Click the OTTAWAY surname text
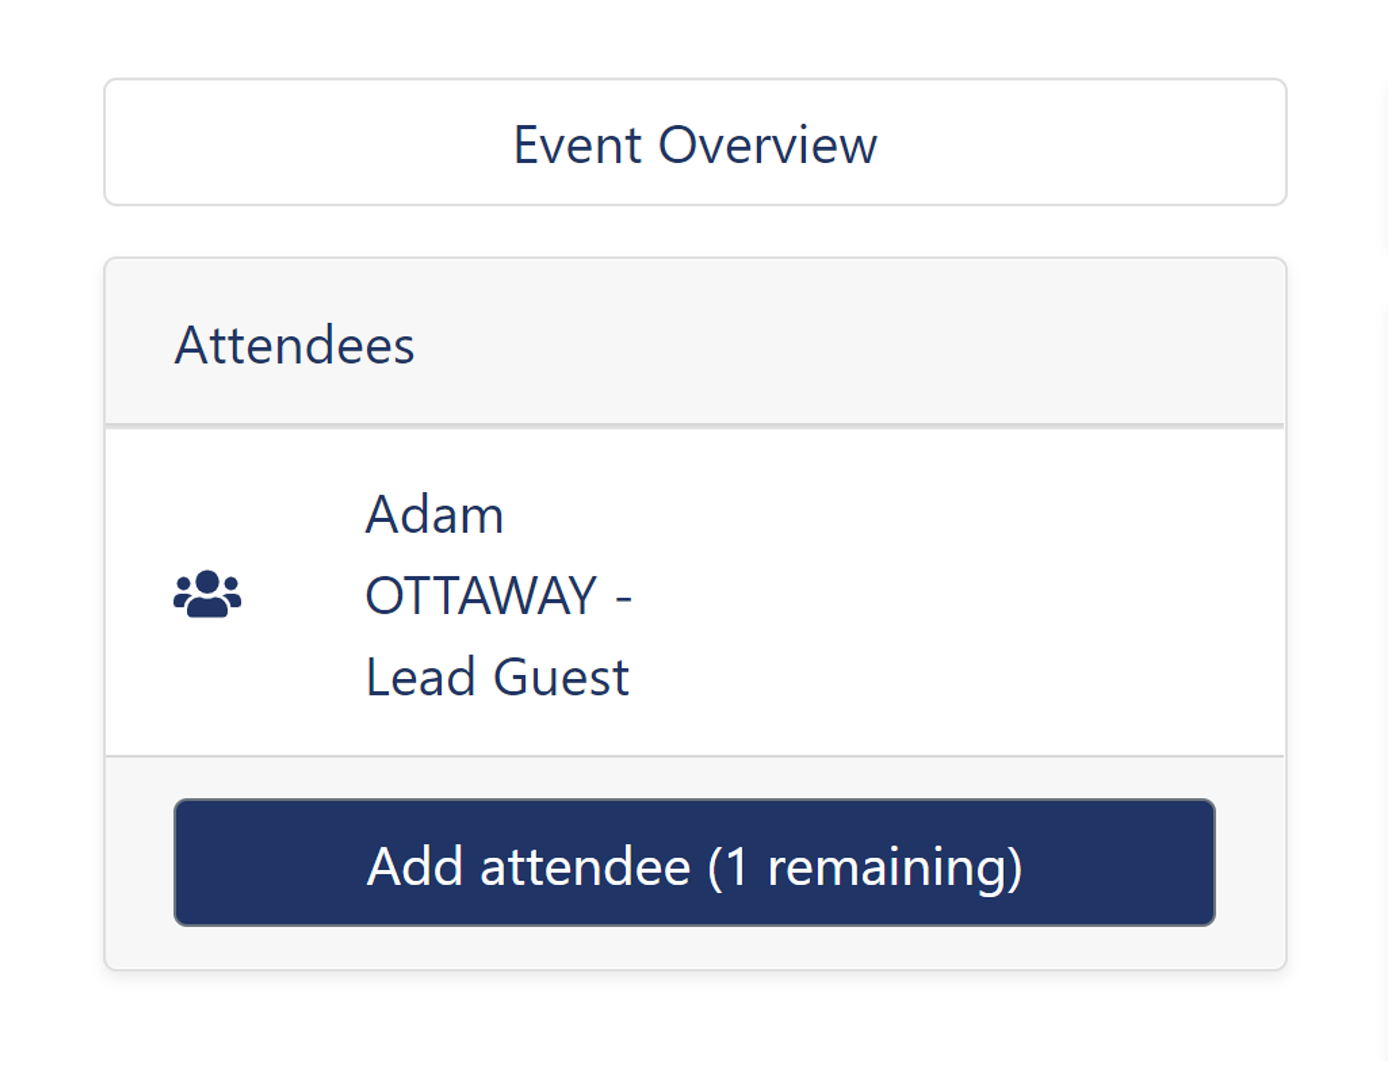Image resolution: width=1394 pixels, height=1085 pixels. [481, 596]
